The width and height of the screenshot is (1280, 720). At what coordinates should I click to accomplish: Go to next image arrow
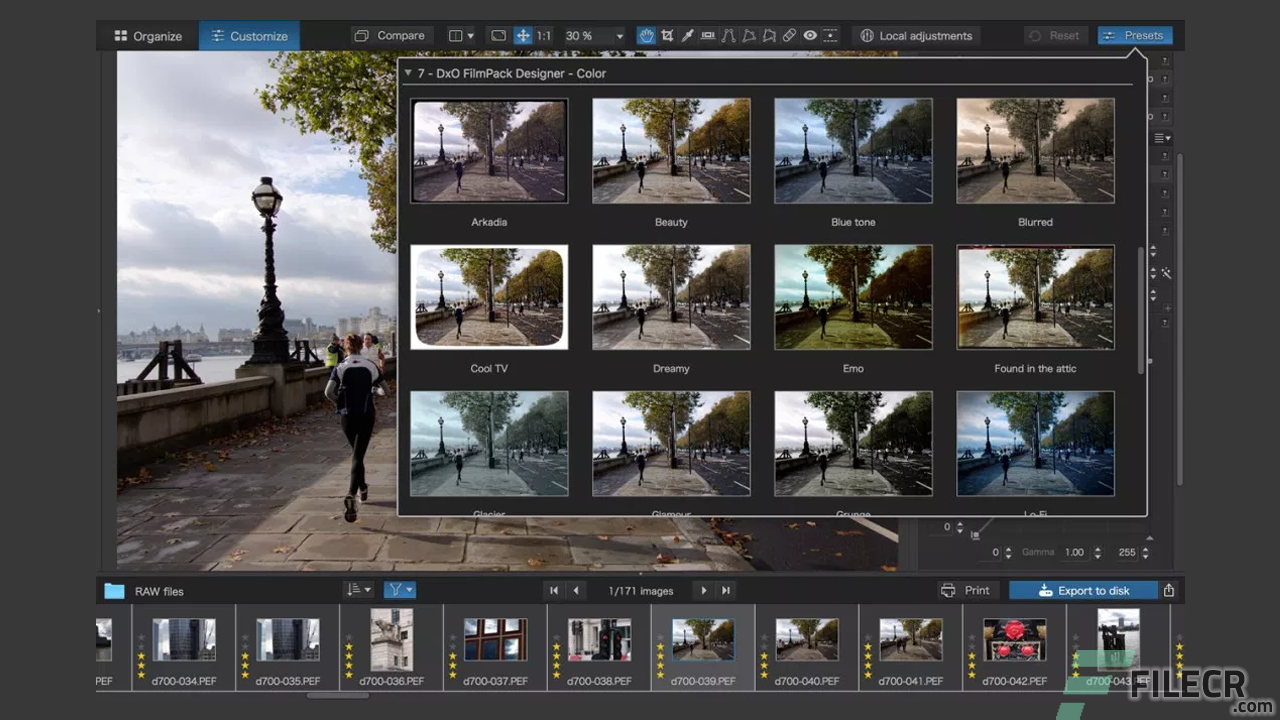tap(704, 591)
